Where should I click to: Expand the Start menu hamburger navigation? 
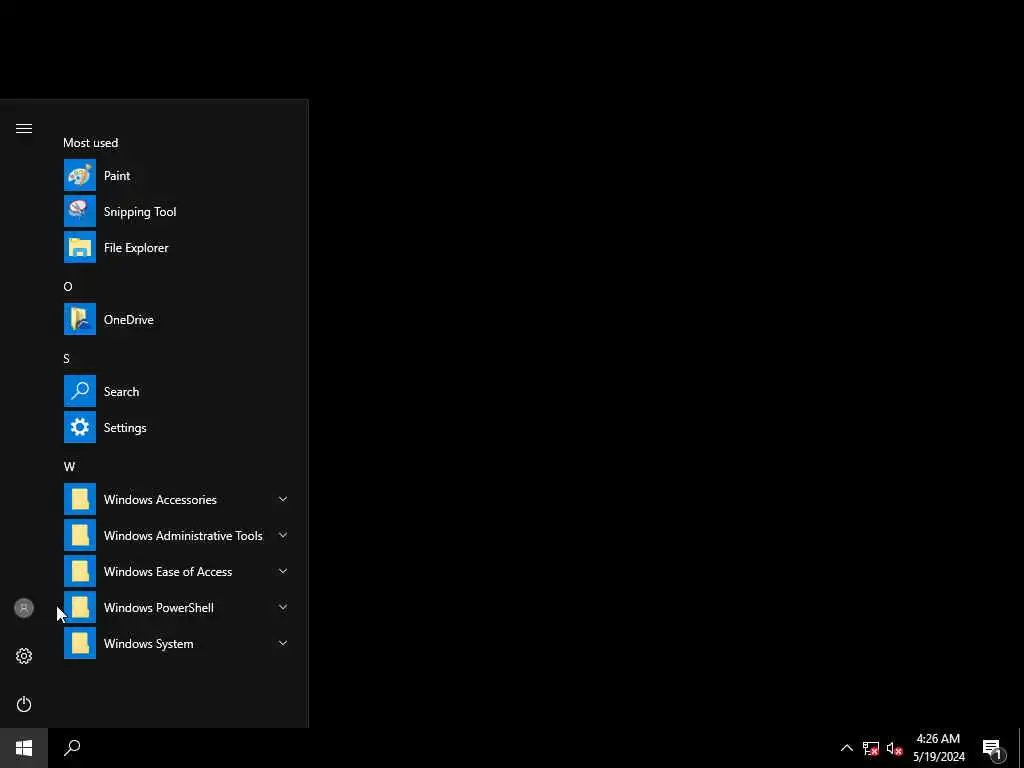pos(24,128)
